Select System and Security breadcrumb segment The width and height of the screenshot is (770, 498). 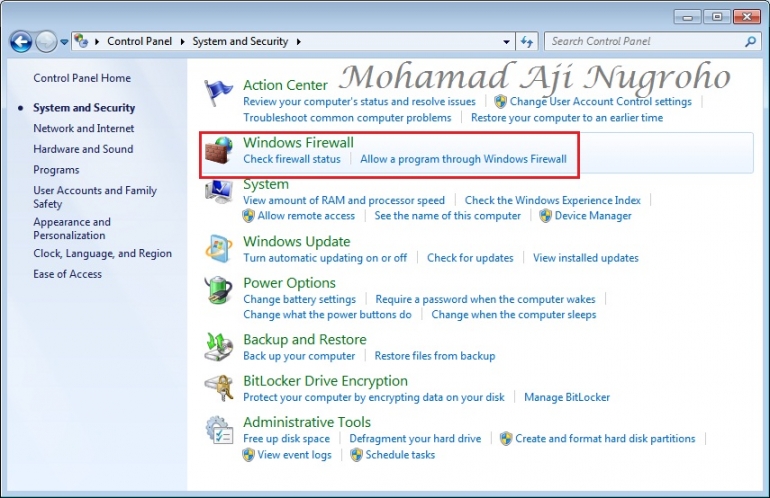(240, 41)
